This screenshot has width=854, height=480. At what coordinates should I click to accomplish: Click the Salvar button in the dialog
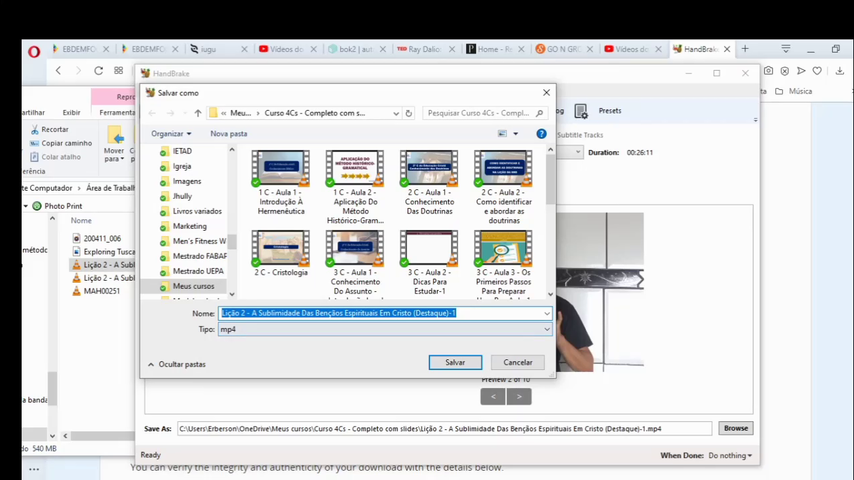click(x=455, y=362)
